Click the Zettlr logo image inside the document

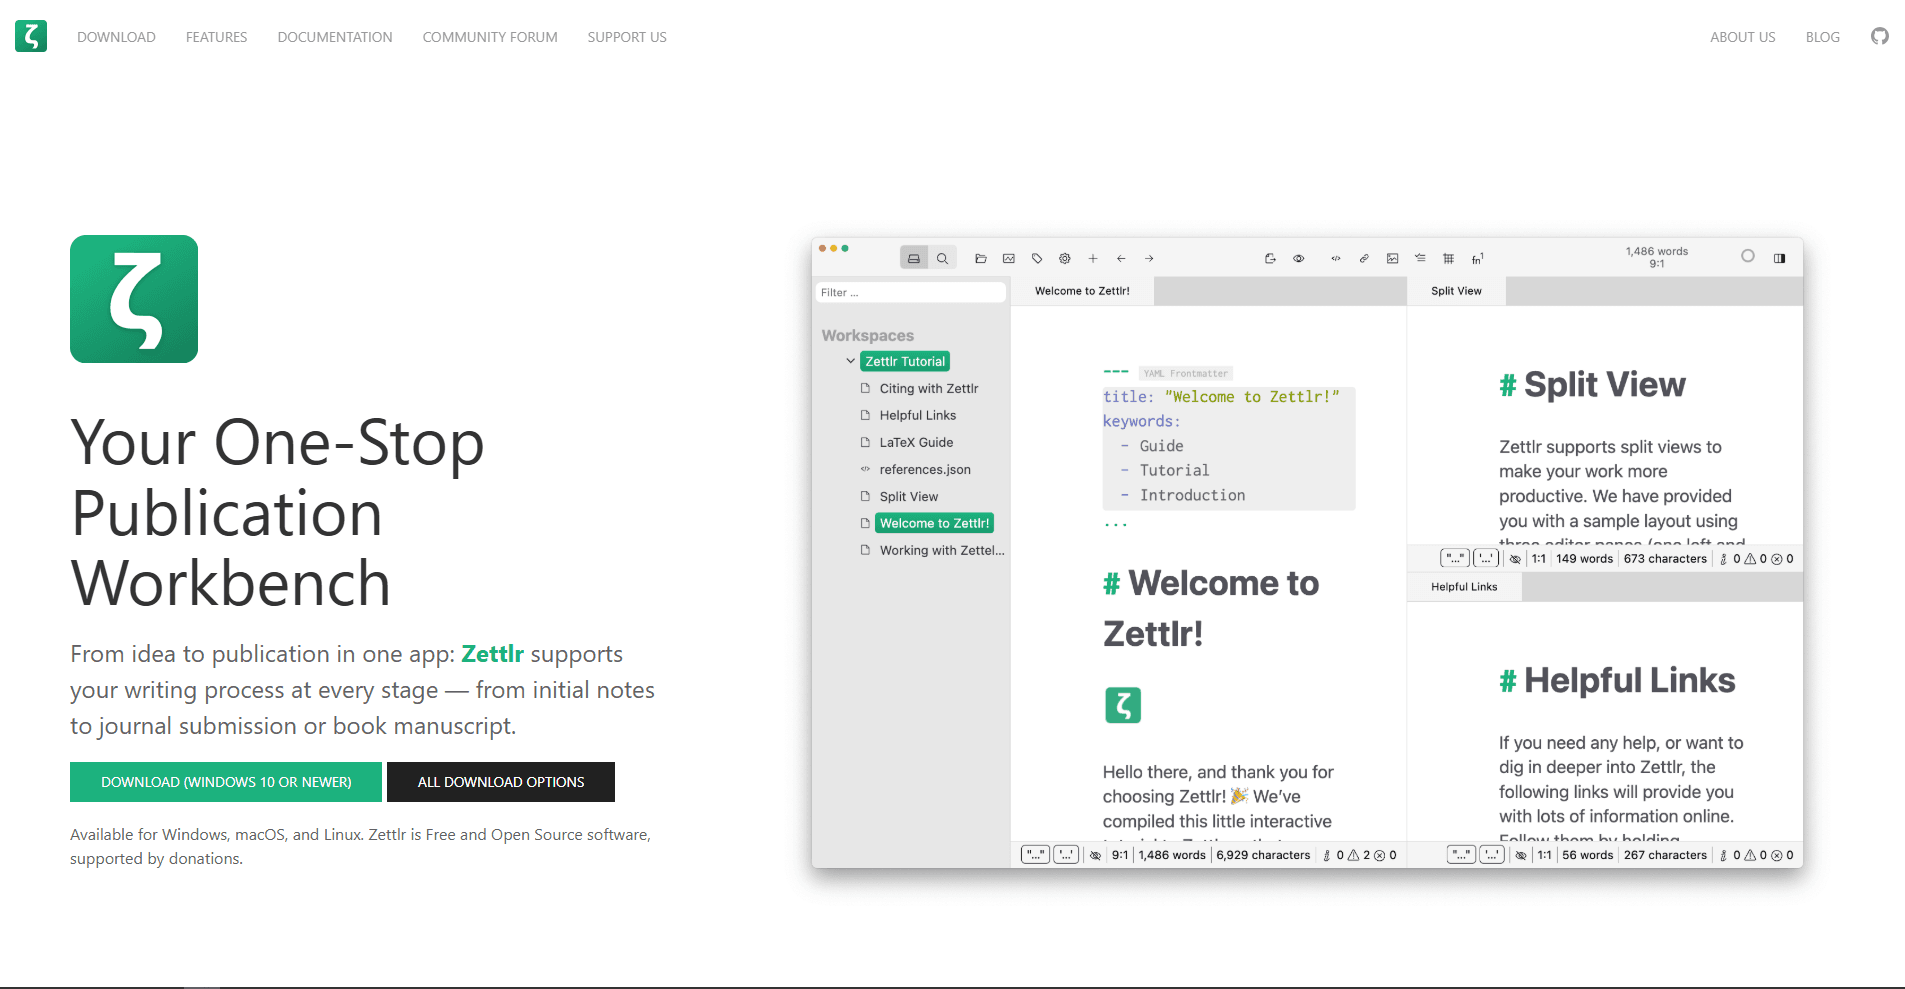1123,705
